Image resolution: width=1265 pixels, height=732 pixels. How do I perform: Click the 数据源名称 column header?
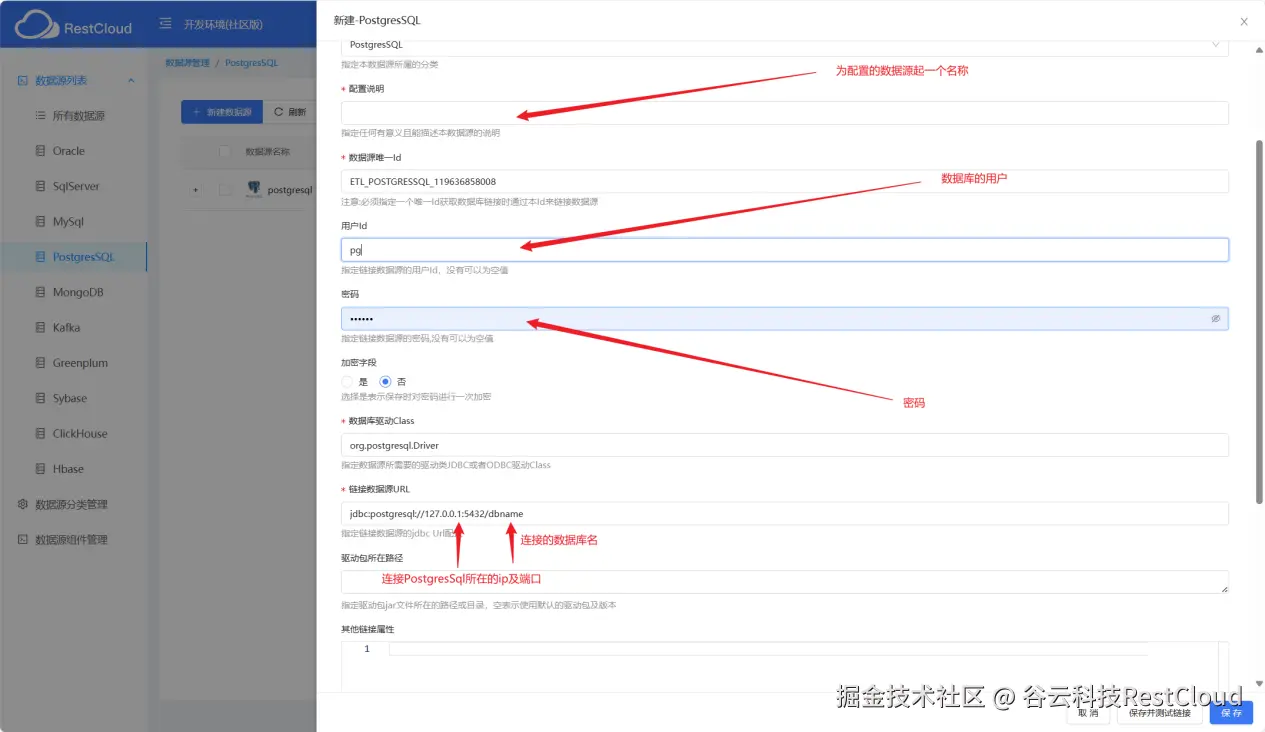268,152
